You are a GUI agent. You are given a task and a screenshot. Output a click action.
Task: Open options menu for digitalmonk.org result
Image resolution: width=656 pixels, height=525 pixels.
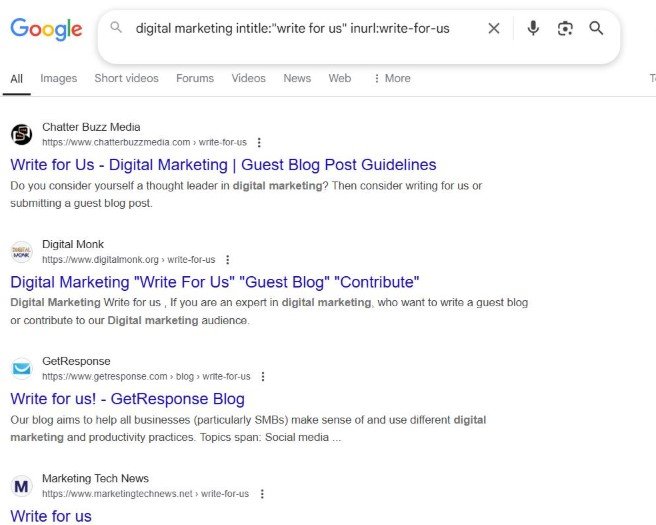228,260
